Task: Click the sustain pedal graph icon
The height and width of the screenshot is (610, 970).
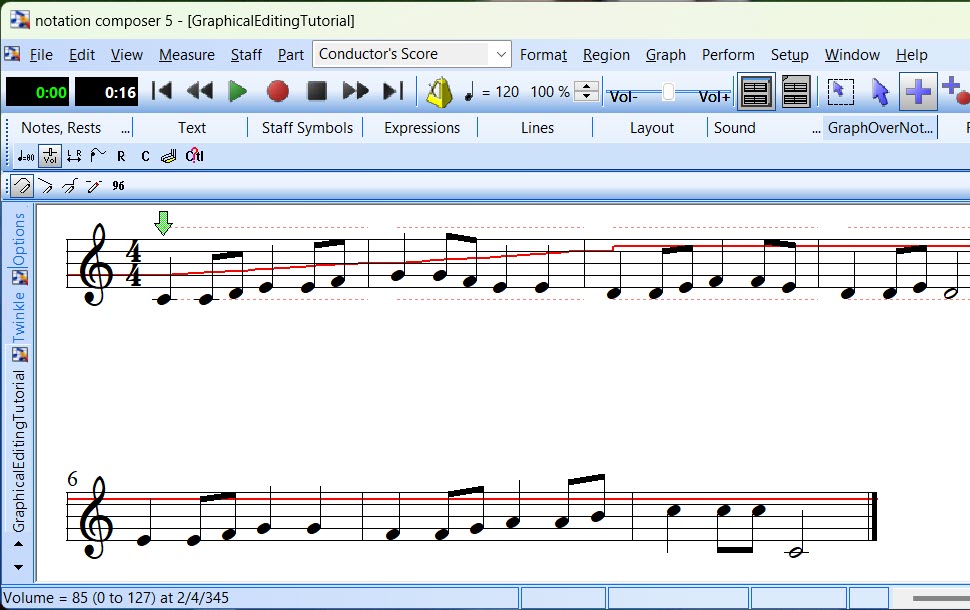Action: tap(169, 156)
